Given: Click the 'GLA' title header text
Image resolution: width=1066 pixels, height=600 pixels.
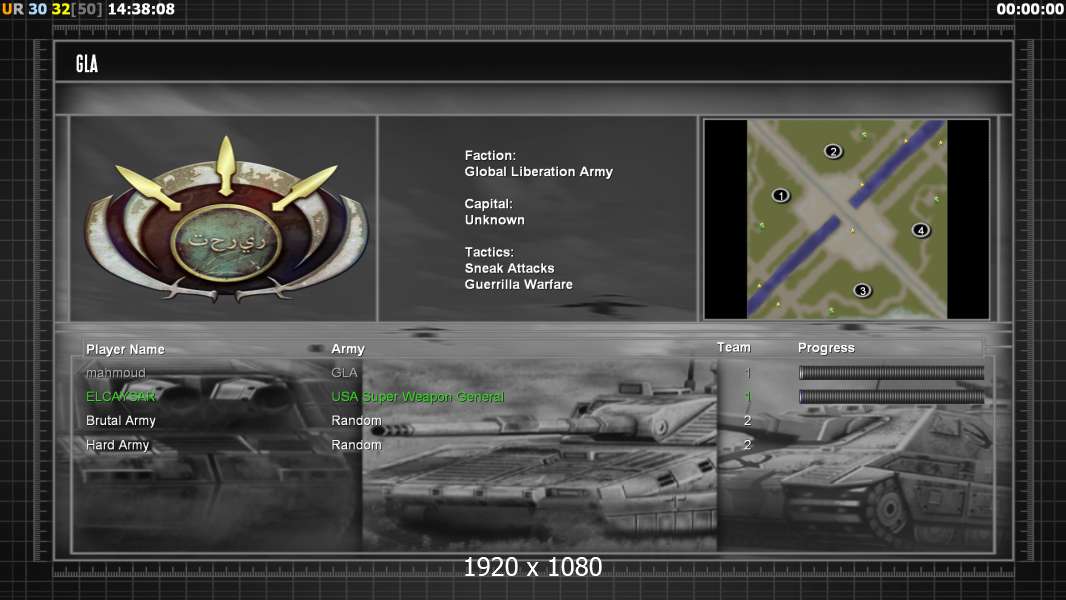Looking at the screenshot, I should click(87, 64).
